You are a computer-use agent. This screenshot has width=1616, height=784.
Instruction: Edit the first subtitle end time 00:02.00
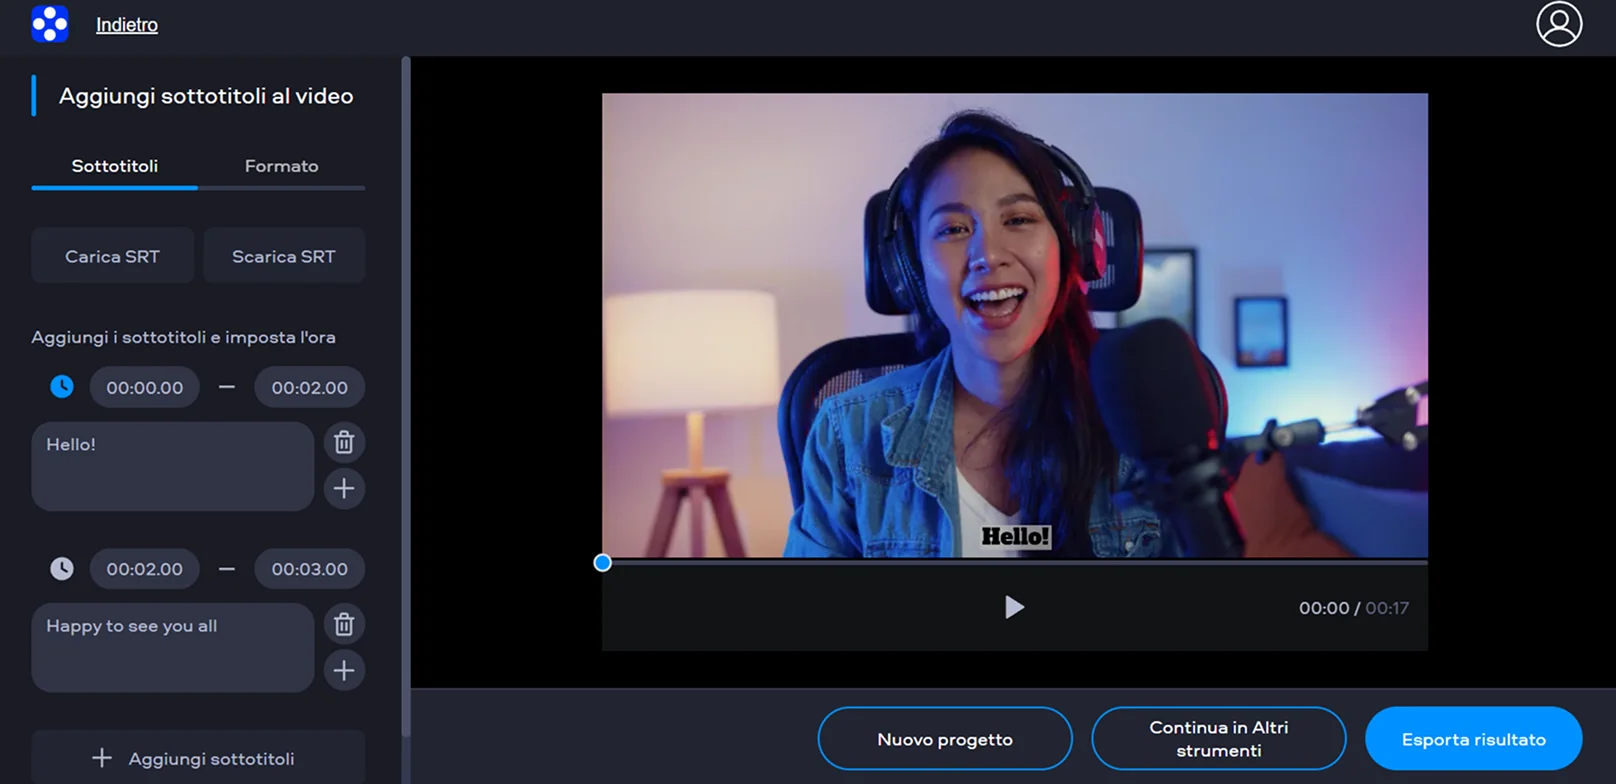(x=310, y=387)
